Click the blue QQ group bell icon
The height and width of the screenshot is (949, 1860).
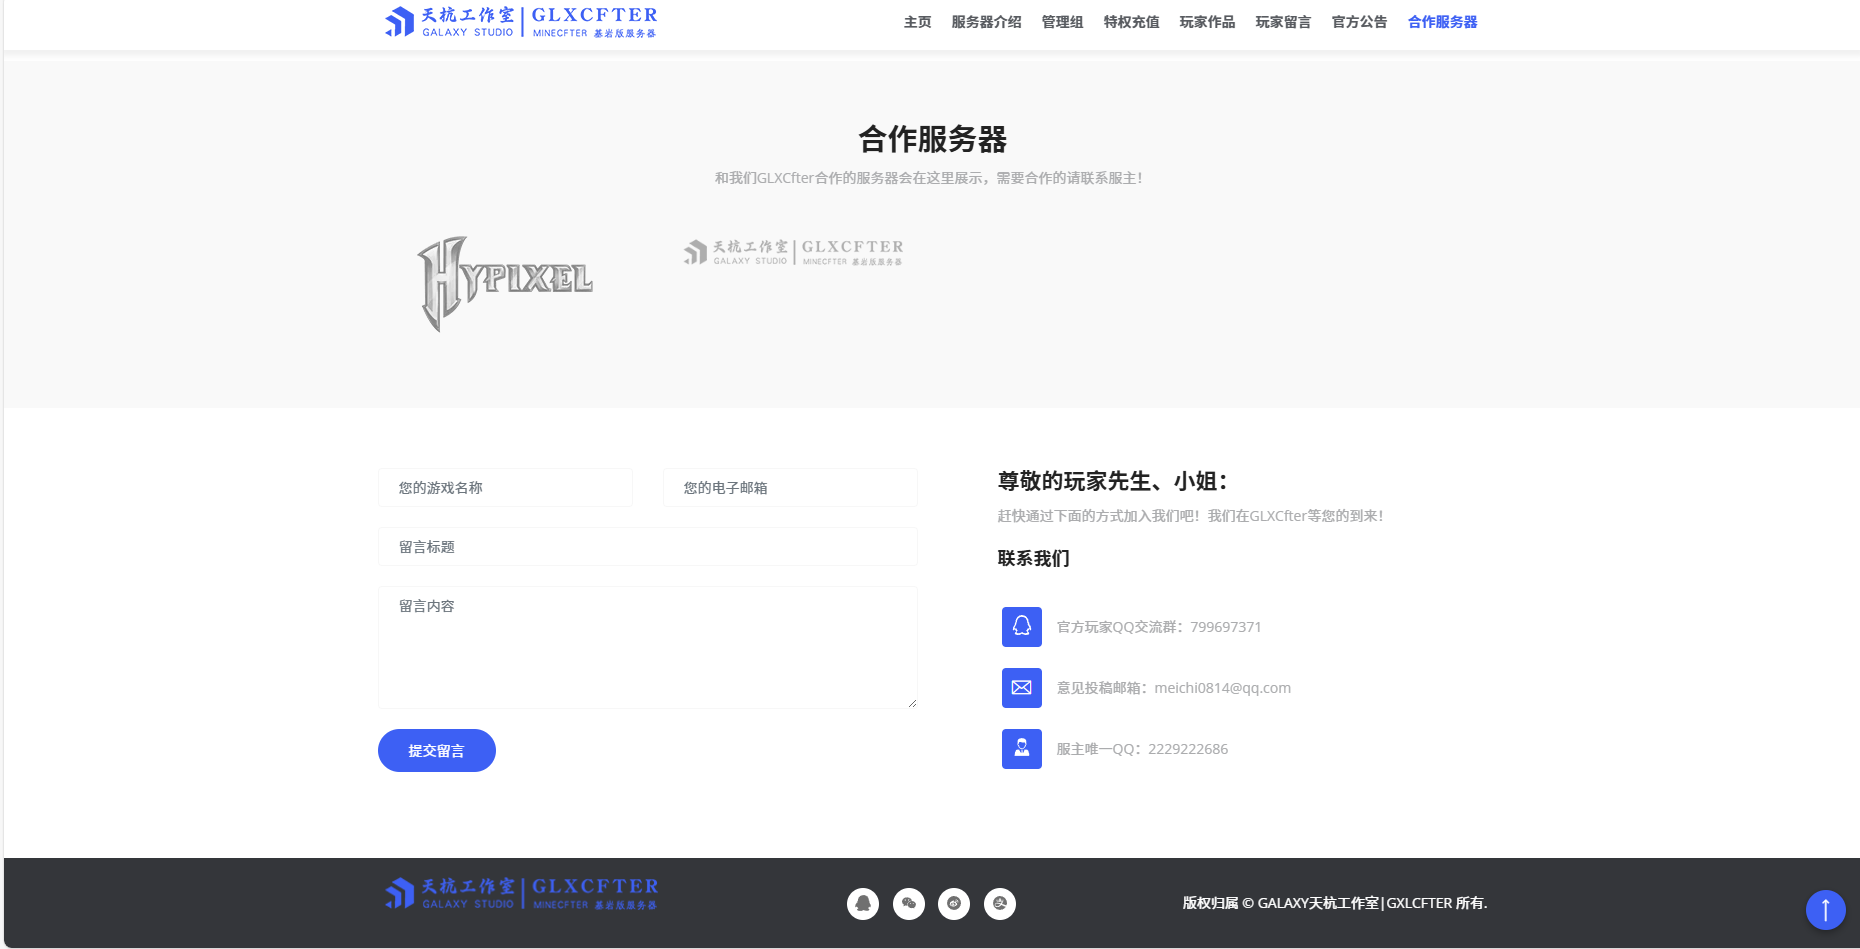(1021, 627)
